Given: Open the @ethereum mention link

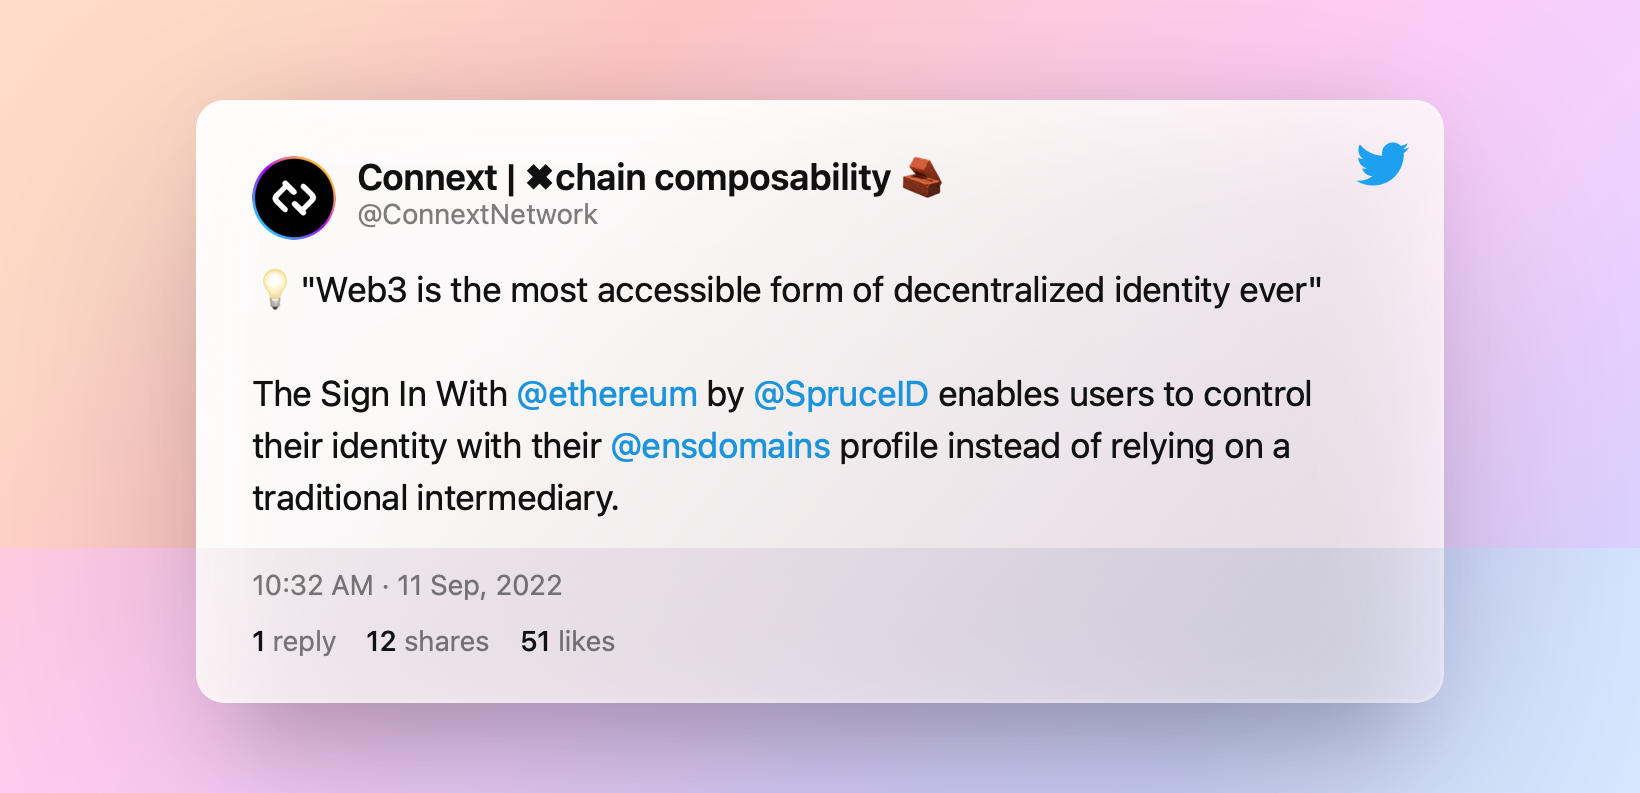Looking at the screenshot, I should pos(607,394).
